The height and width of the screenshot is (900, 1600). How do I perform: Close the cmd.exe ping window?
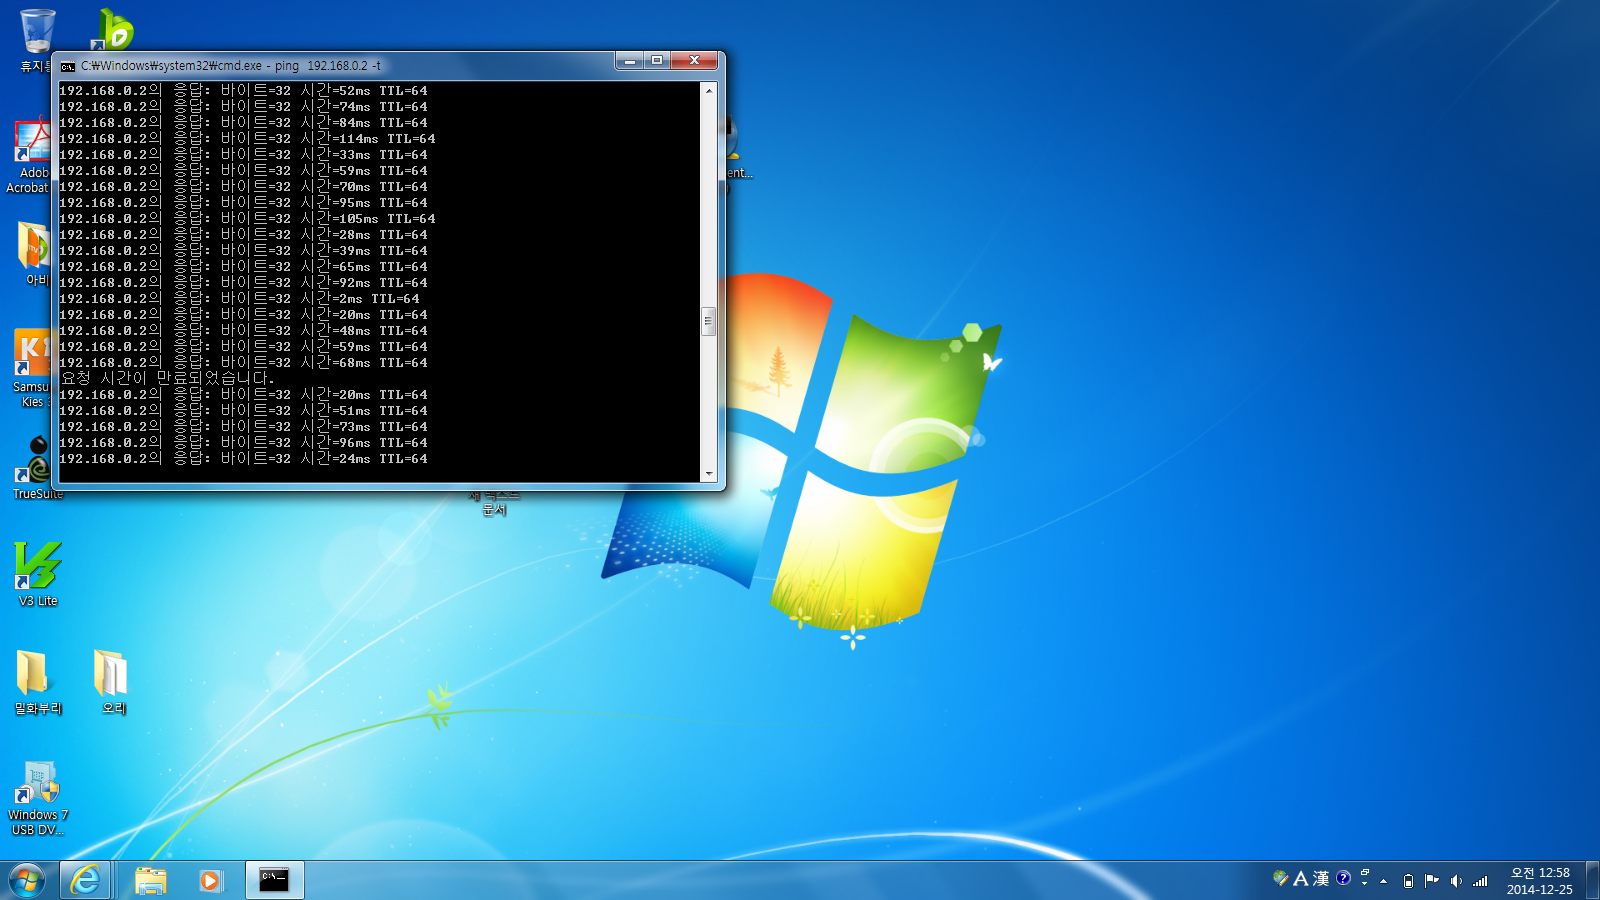pyautogui.click(x=694, y=61)
